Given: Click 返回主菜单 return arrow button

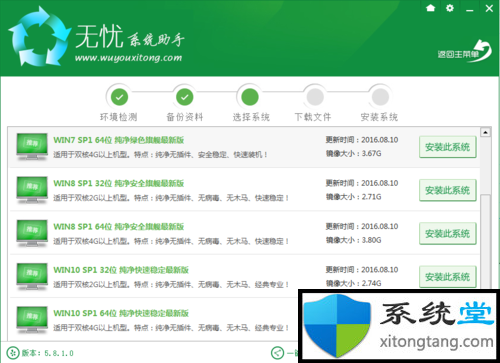Looking at the screenshot, I should coord(465,52).
